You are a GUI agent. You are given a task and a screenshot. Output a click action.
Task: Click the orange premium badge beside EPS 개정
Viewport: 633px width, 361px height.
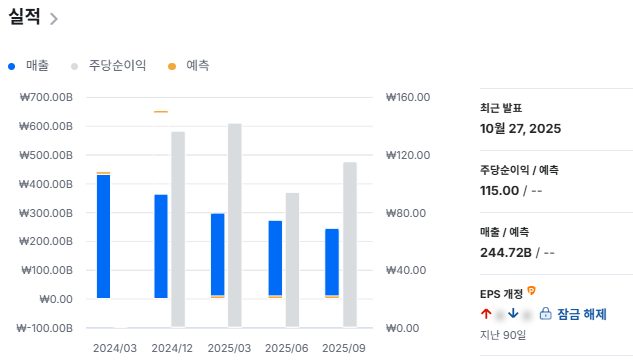(x=531, y=290)
